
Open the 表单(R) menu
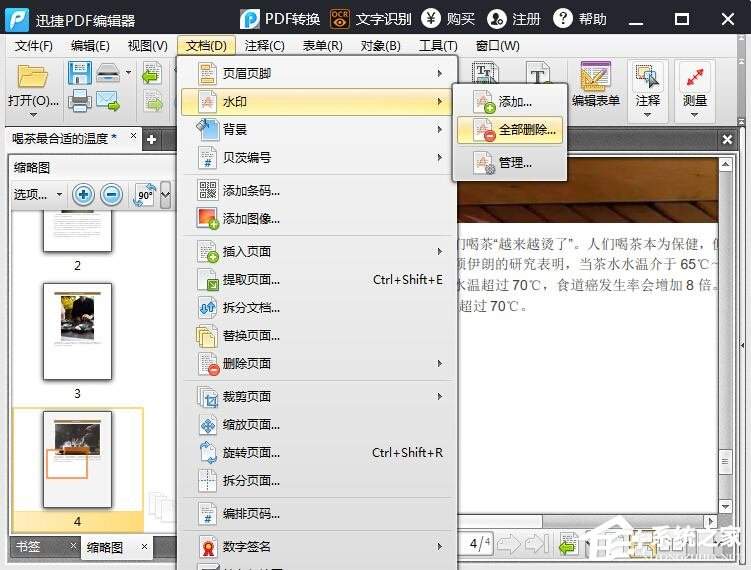click(x=322, y=46)
